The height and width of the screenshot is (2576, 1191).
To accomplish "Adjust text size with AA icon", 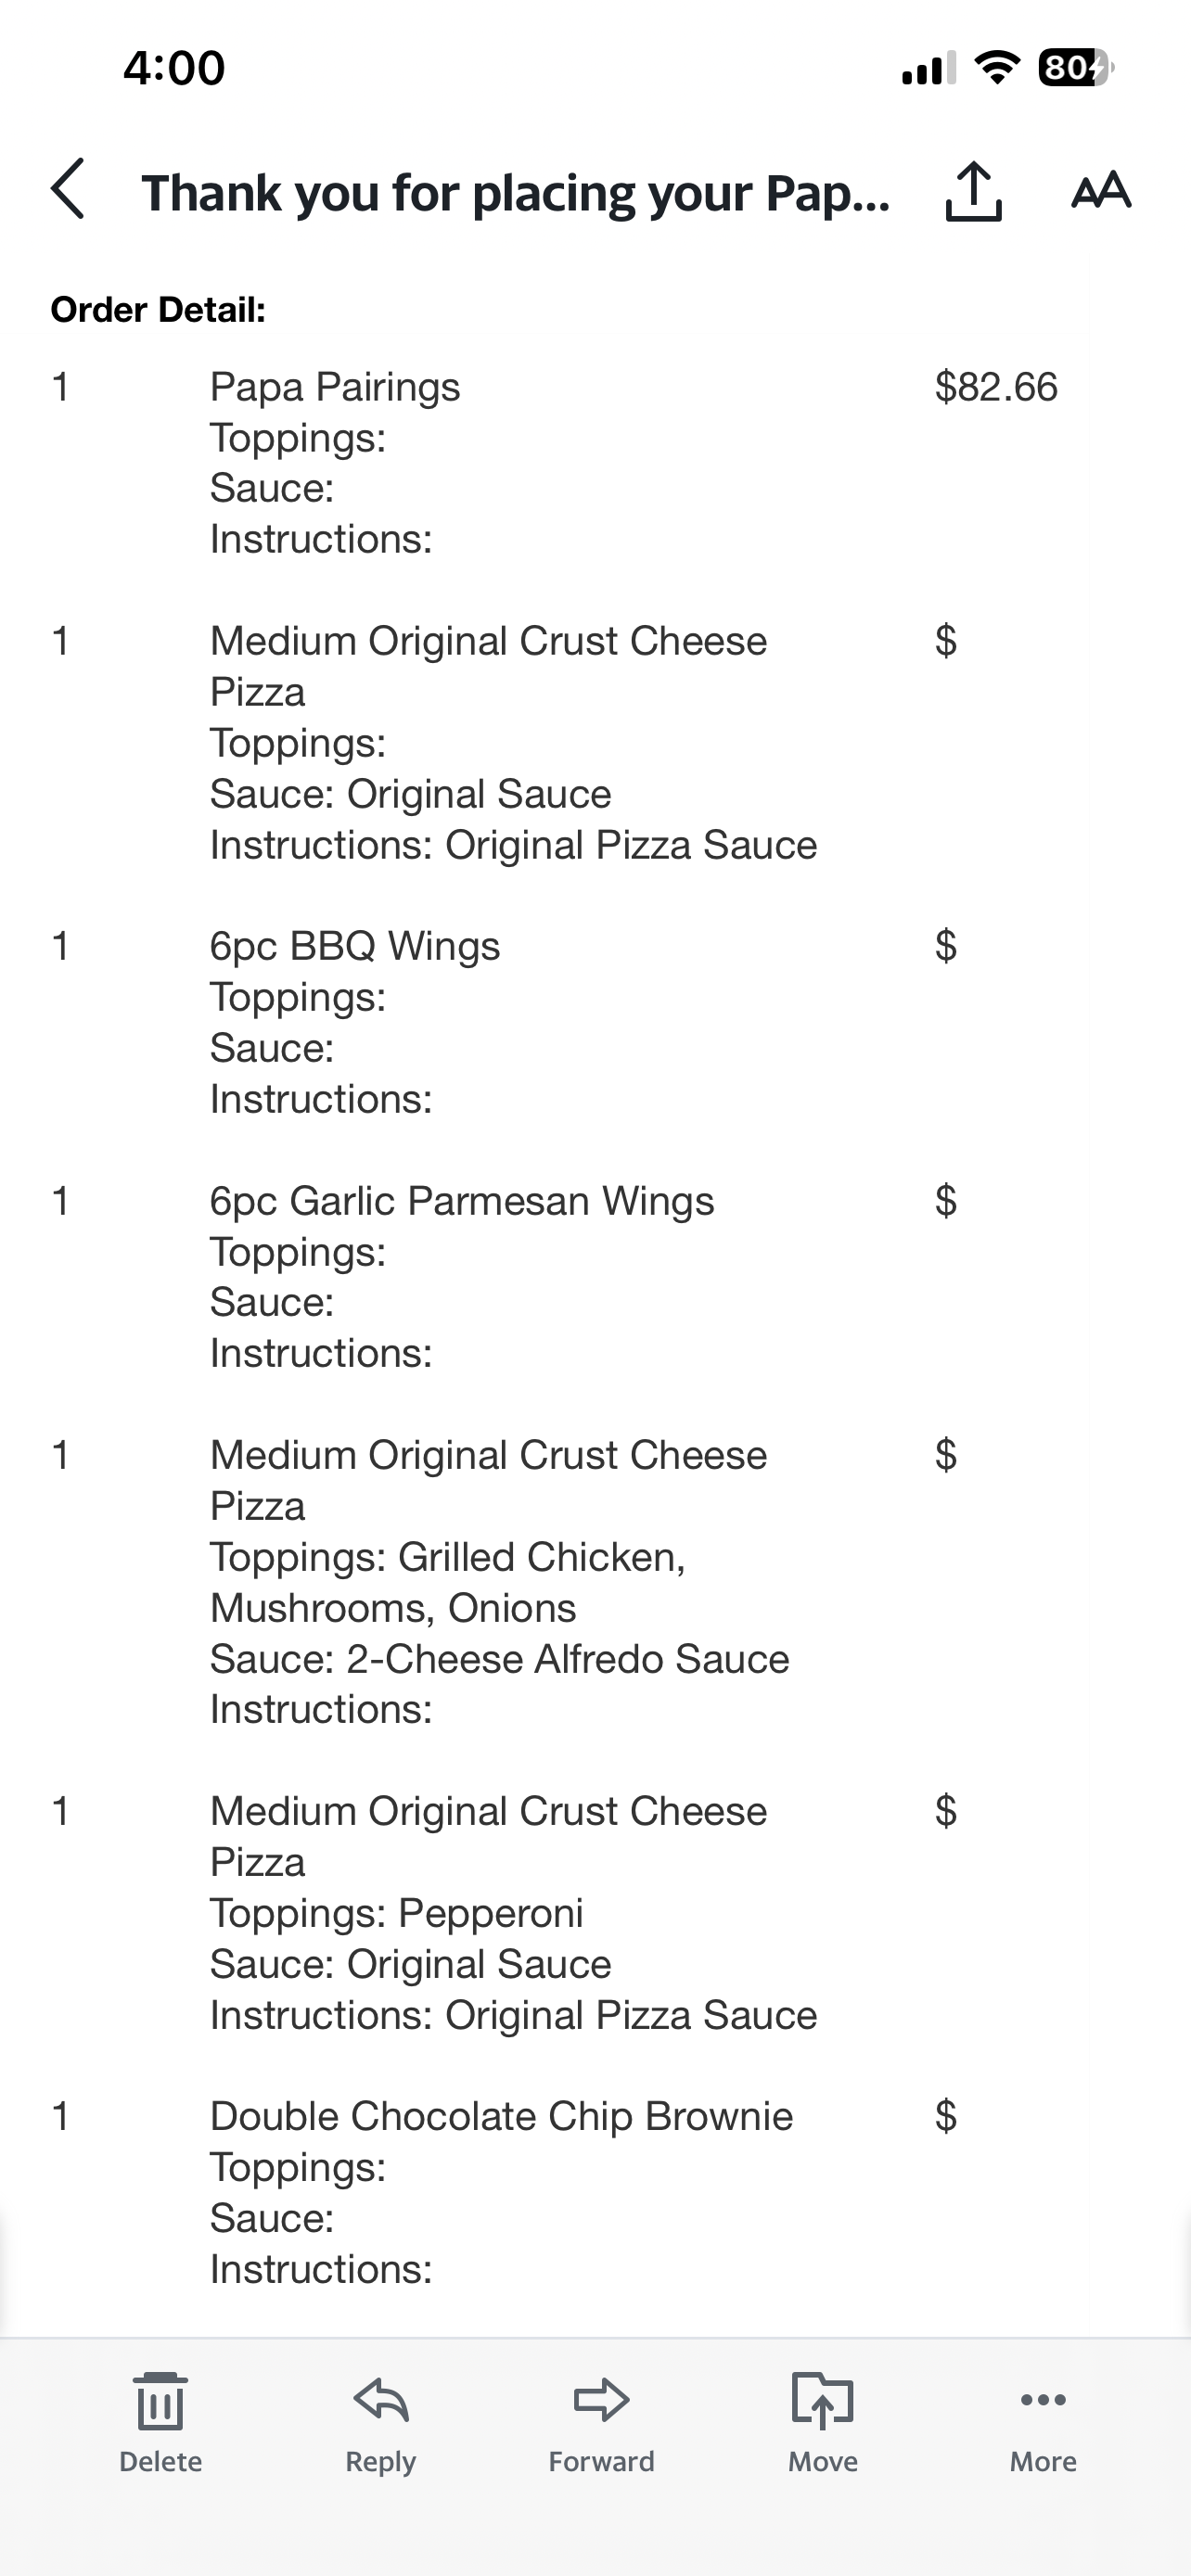I will coord(1101,190).
